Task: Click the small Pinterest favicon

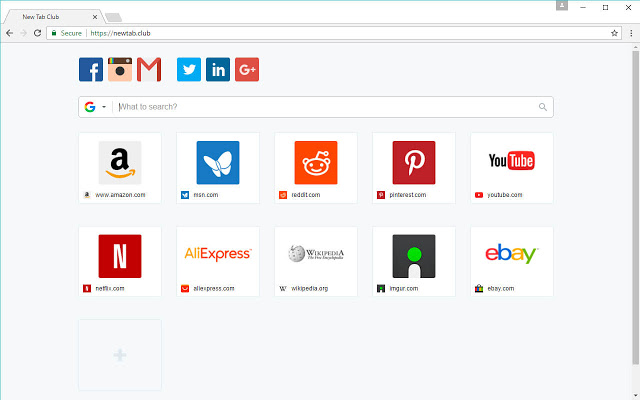Action: click(381, 195)
